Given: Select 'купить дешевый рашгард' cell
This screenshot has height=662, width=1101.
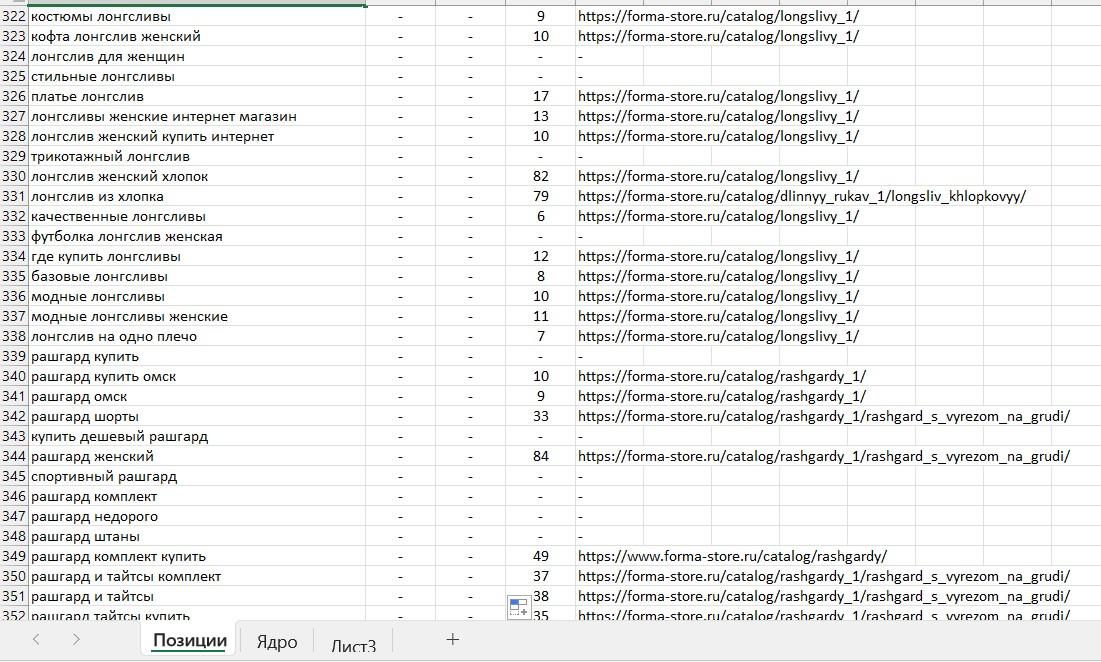Looking at the screenshot, I should coord(197,437).
